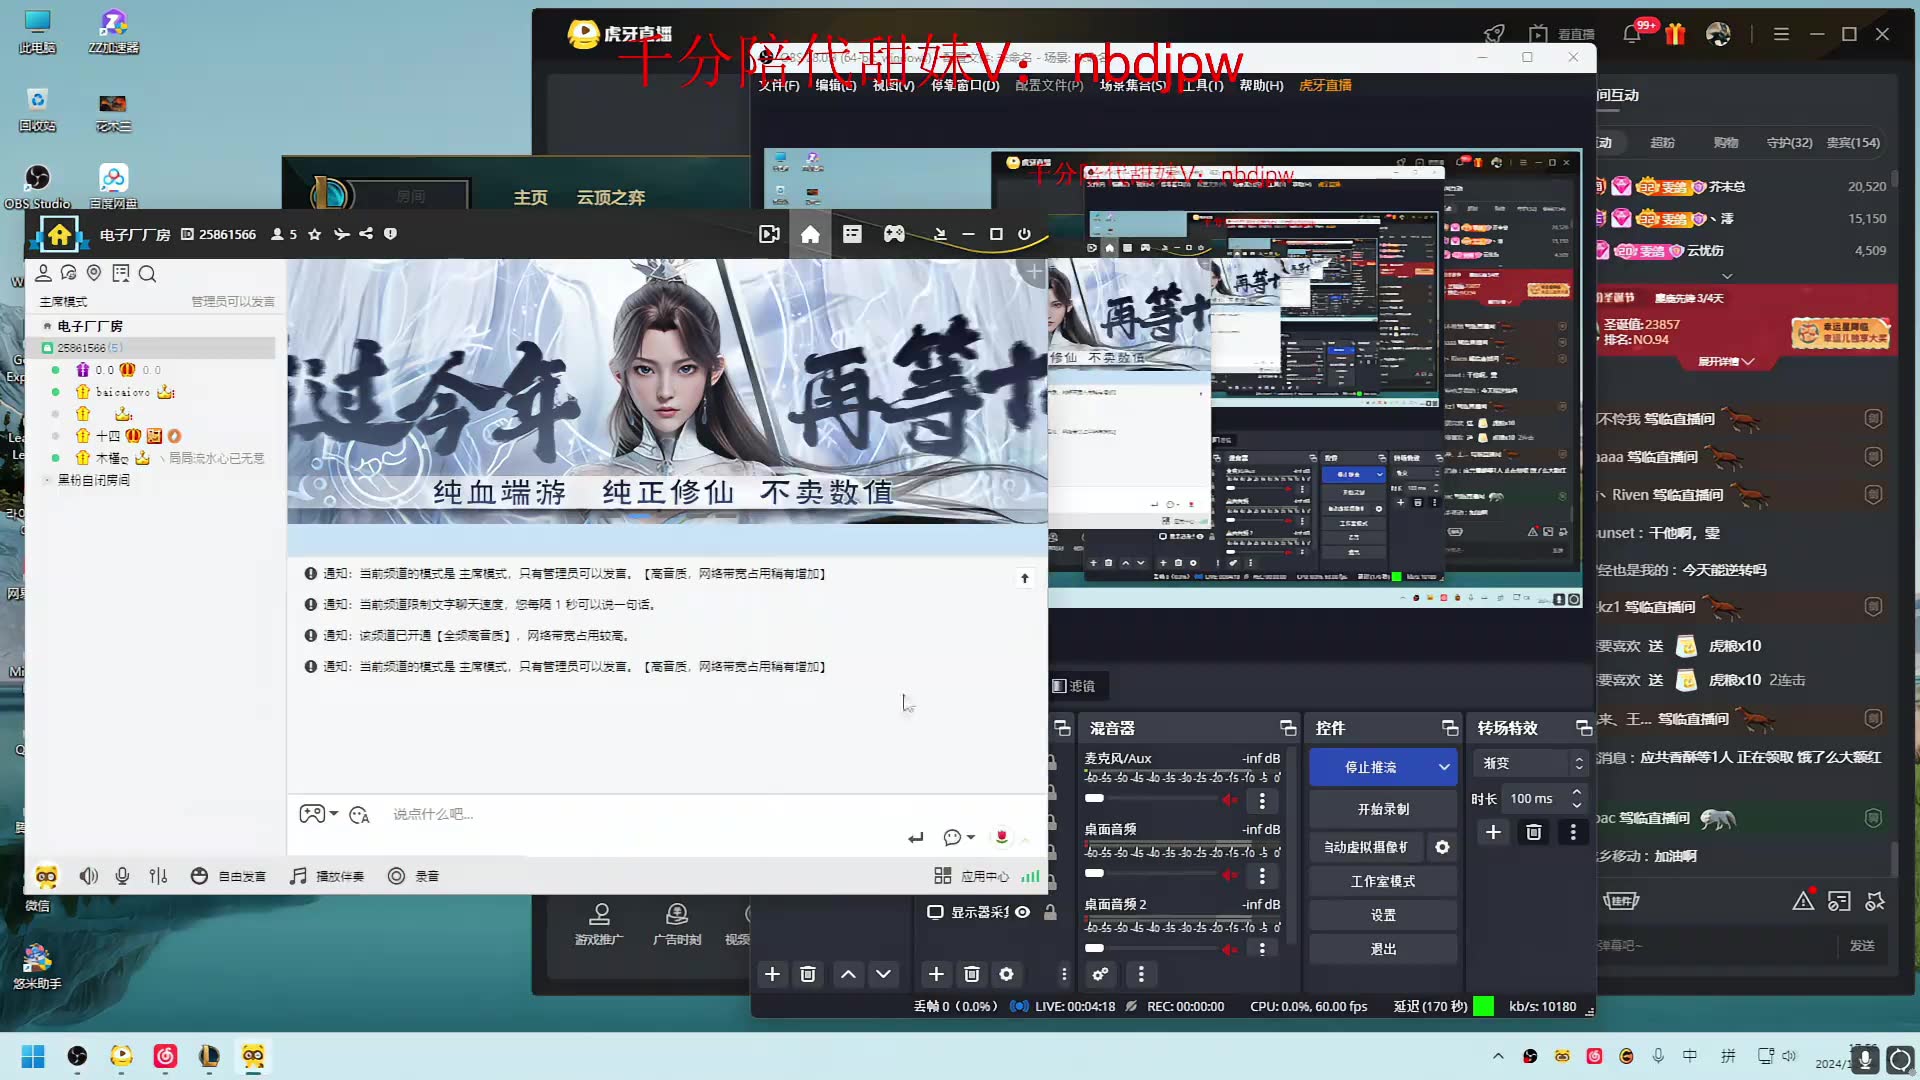Click 退出 button in OBS
The height and width of the screenshot is (1080, 1920).
pos(1383,949)
